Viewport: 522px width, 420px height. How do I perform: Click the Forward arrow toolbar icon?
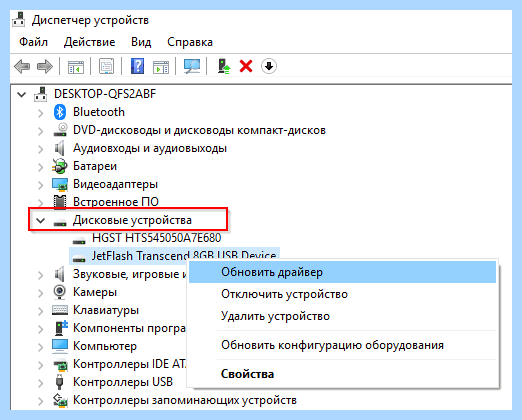click(45, 66)
